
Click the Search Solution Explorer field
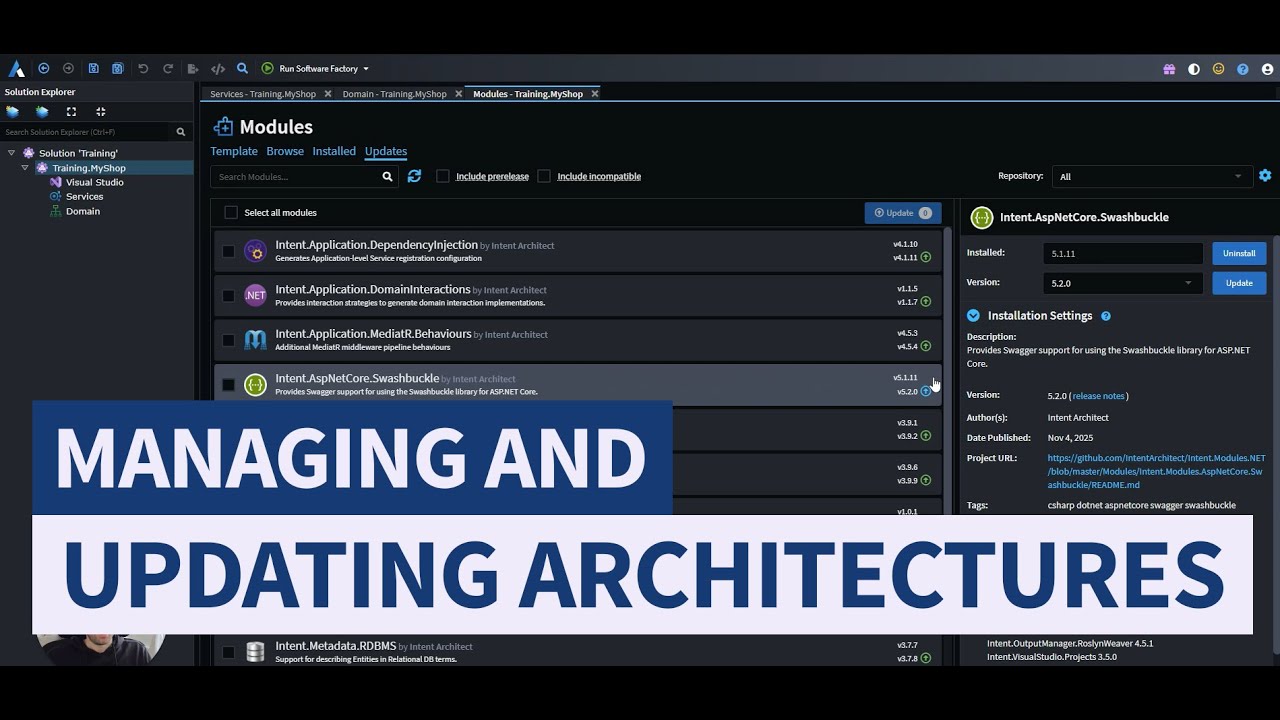coord(87,132)
